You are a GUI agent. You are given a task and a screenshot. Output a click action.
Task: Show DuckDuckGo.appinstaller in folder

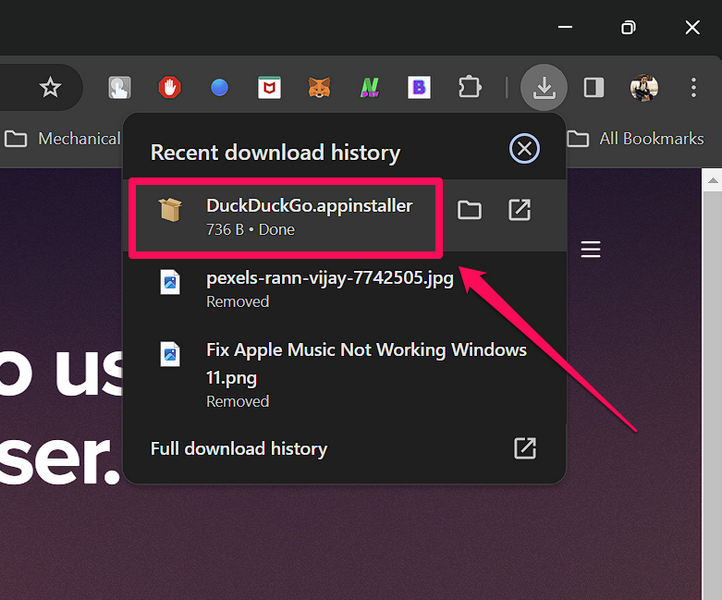(x=469, y=210)
